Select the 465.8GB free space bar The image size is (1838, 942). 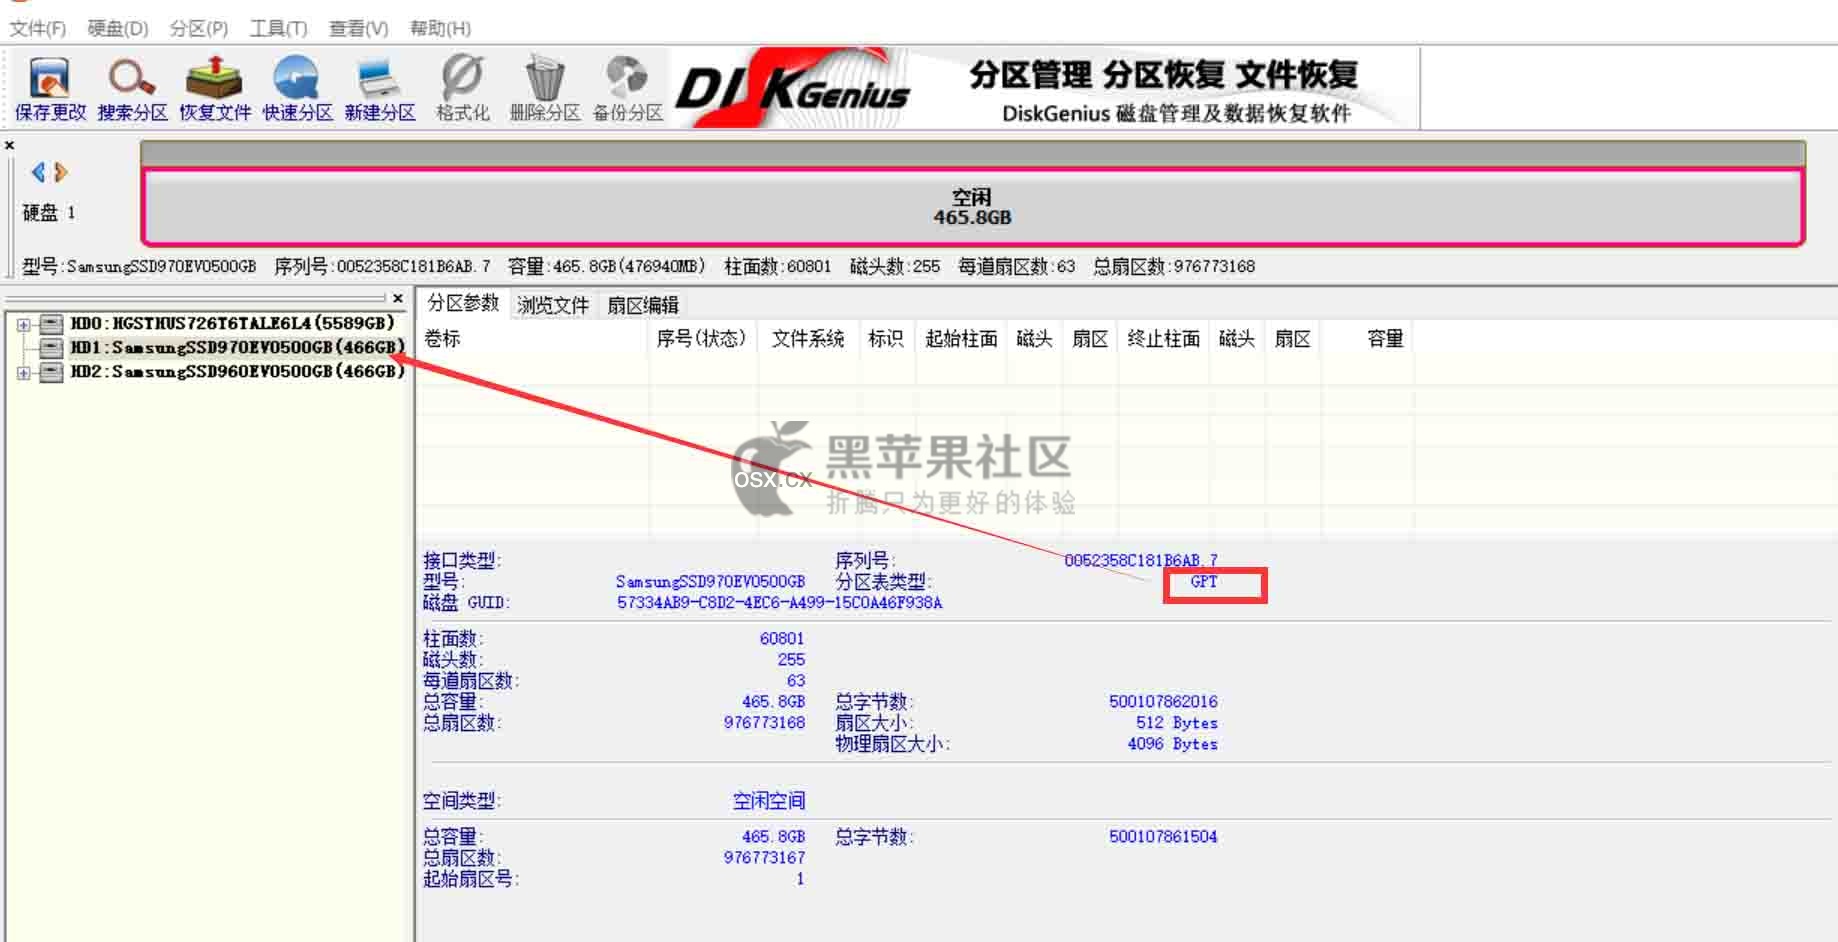pos(972,207)
